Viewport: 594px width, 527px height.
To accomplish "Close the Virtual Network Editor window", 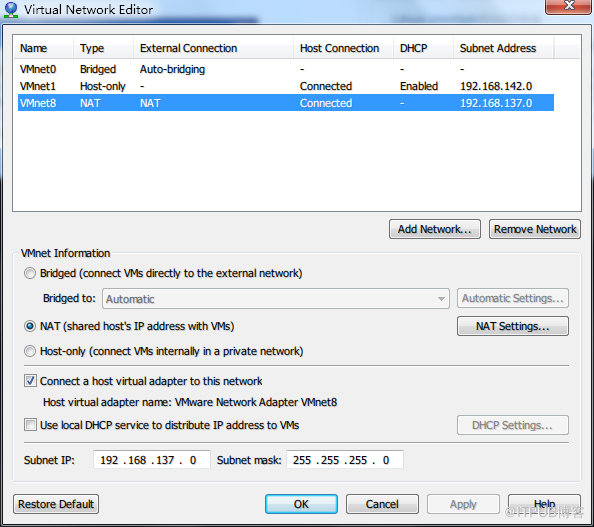I will click(569, 6).
